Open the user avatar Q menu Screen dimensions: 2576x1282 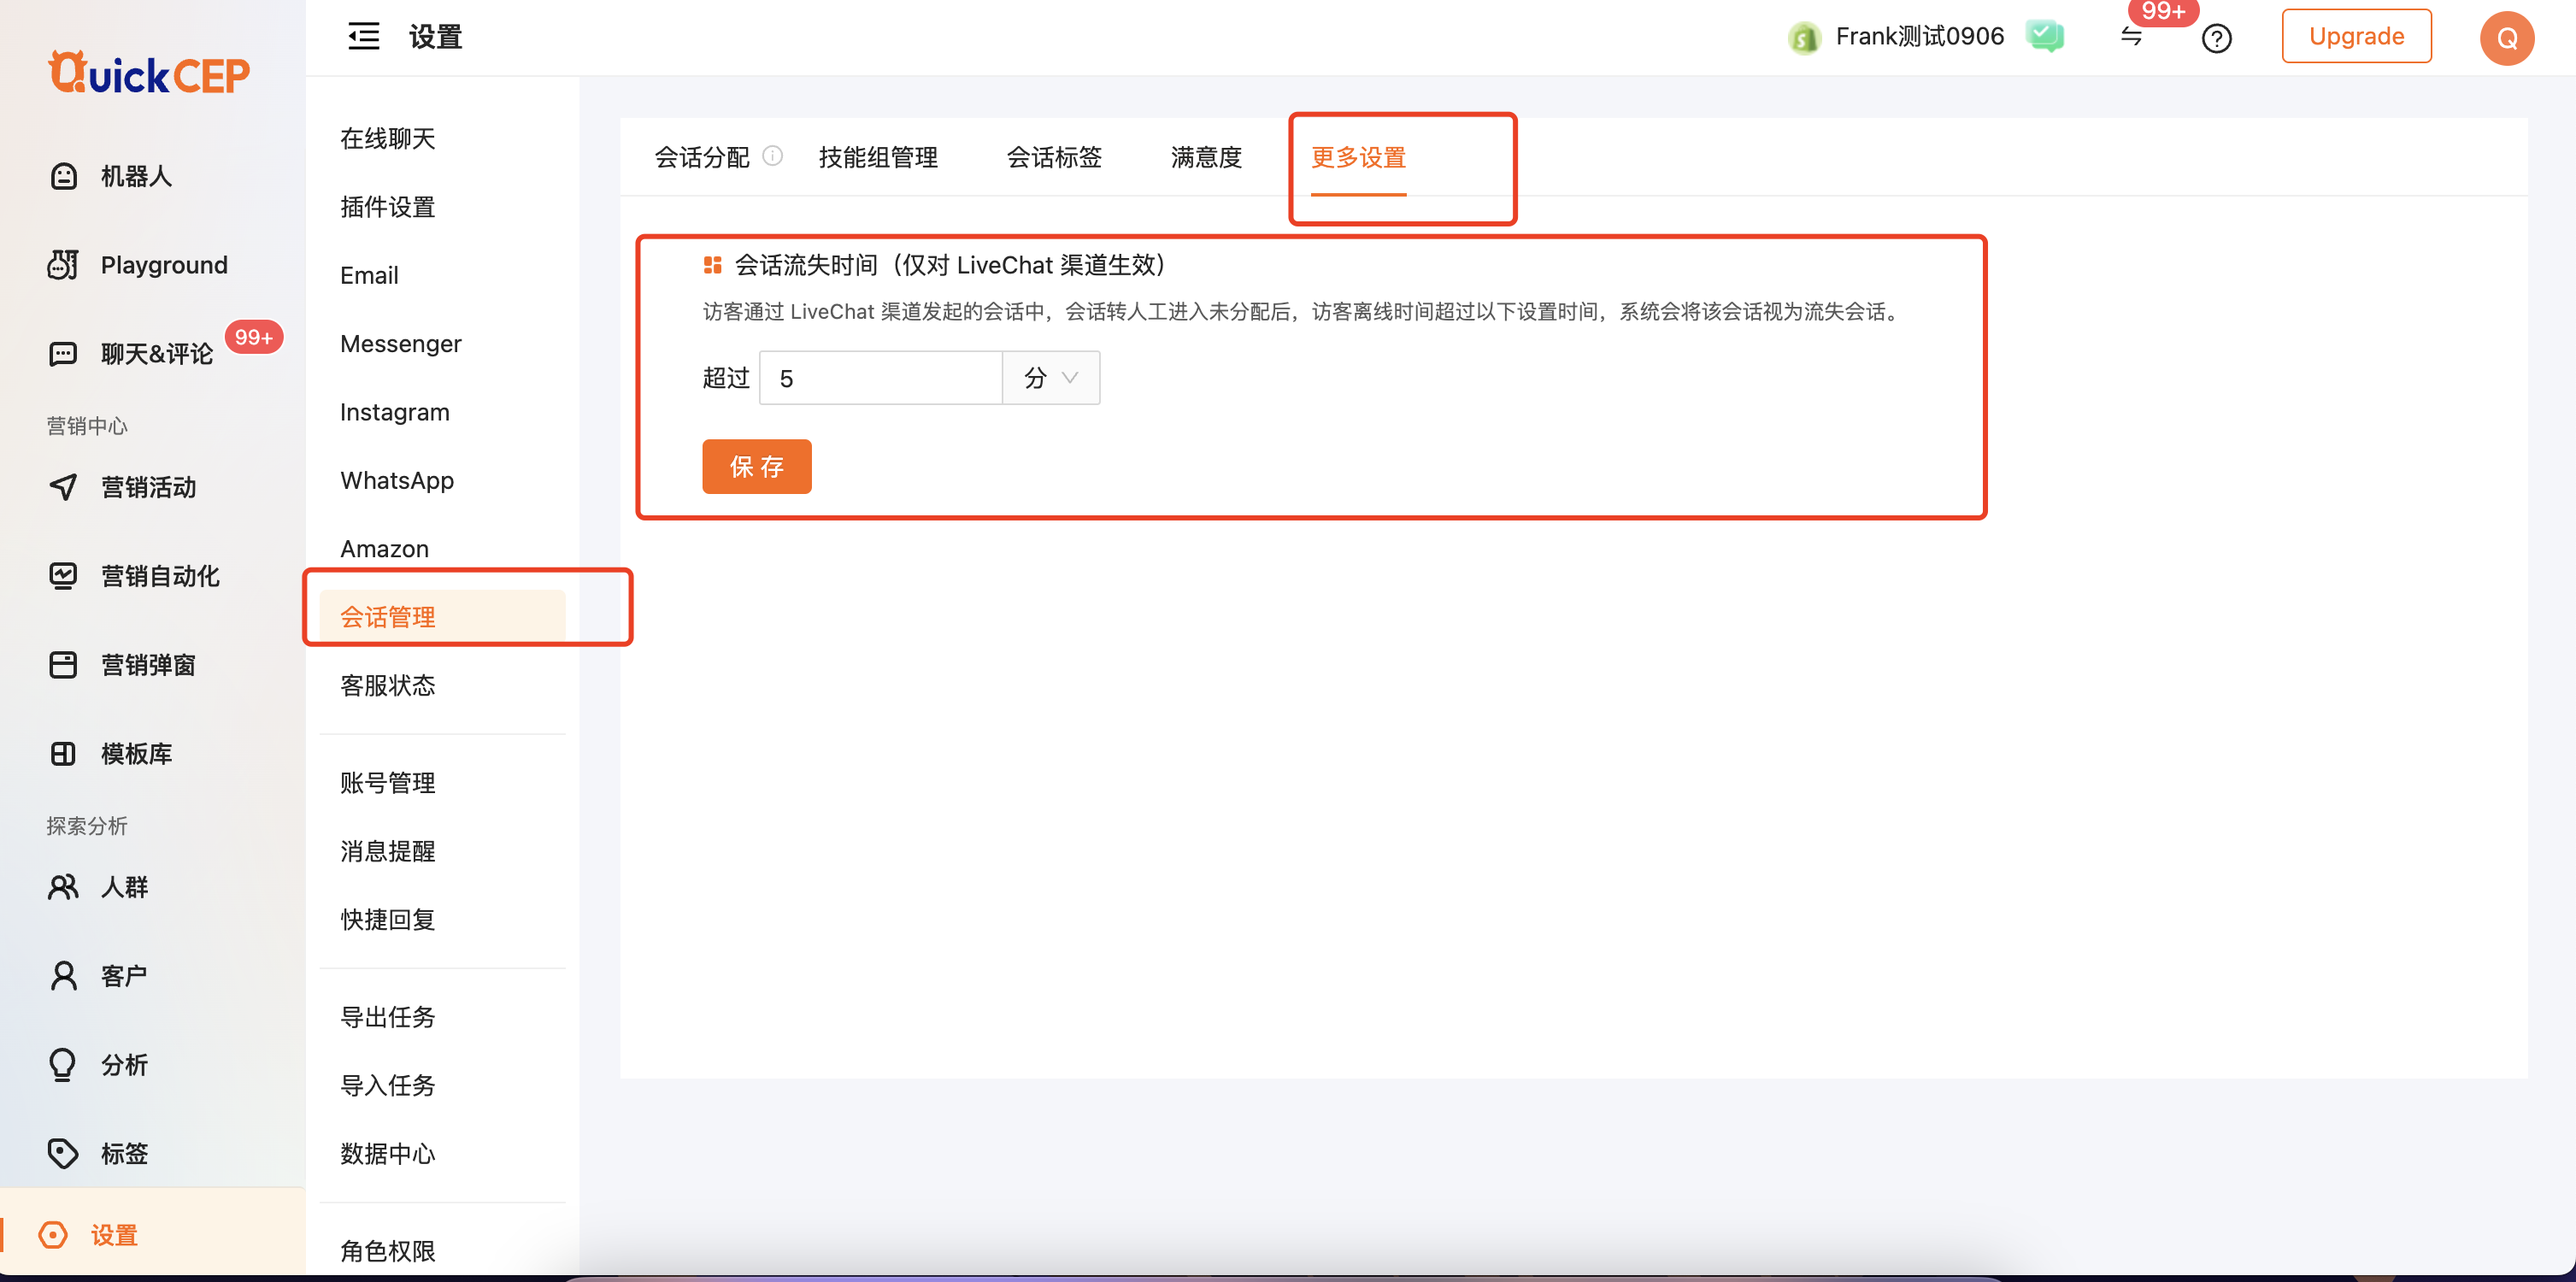click(2506, 38)
